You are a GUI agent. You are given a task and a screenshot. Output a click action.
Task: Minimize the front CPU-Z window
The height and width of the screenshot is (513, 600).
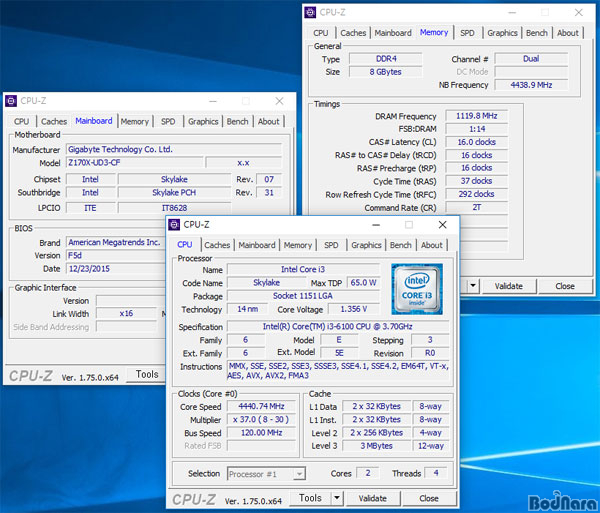376,225
